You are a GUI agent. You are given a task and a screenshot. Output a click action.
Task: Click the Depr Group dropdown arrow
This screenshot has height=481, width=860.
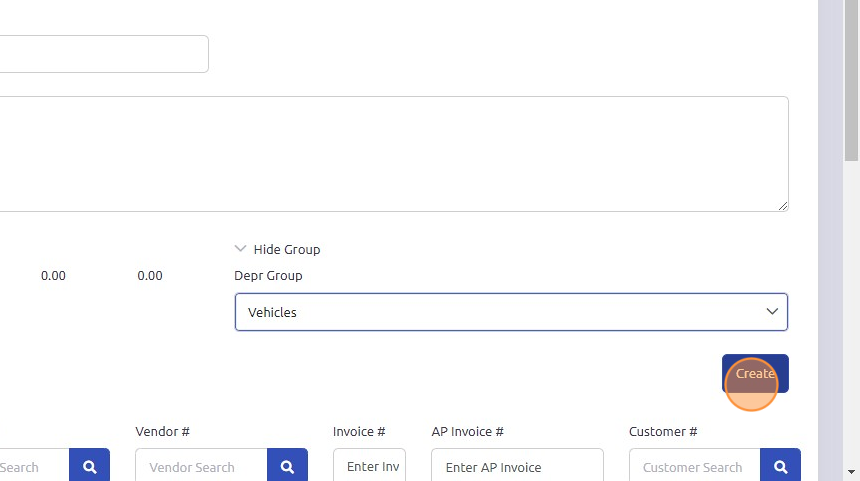tap(771, 312)
